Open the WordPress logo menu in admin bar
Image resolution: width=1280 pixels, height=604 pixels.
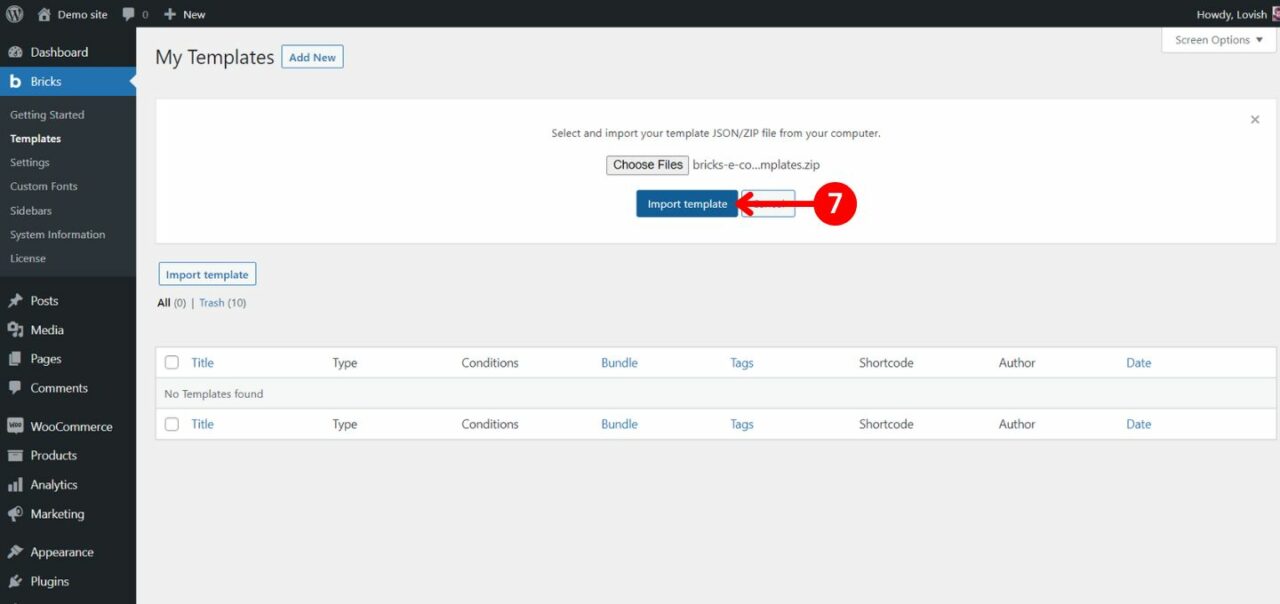coord(13,14)
